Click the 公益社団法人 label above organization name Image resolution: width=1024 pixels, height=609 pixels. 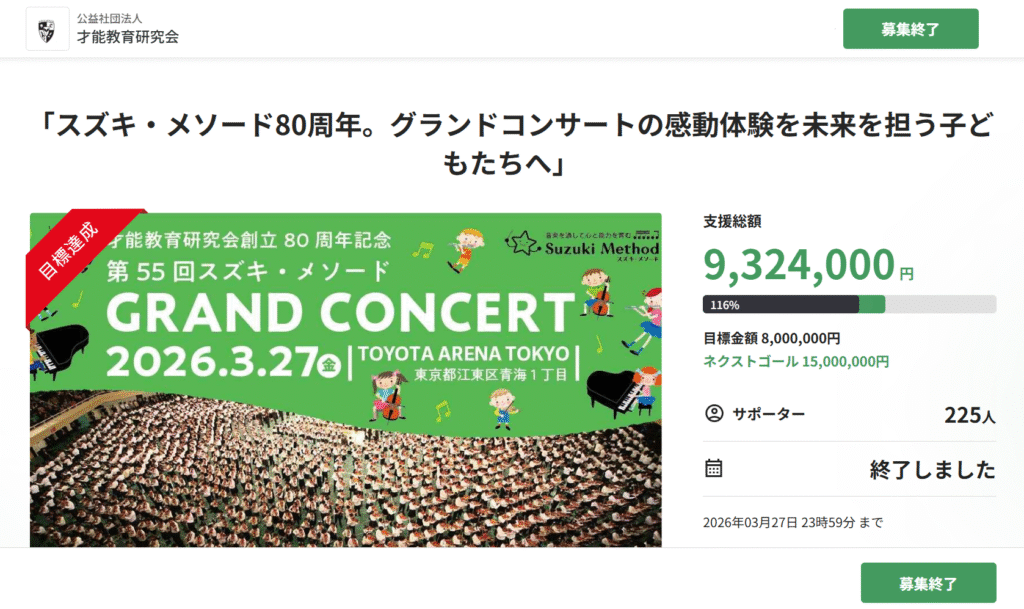tap(117, 19)
